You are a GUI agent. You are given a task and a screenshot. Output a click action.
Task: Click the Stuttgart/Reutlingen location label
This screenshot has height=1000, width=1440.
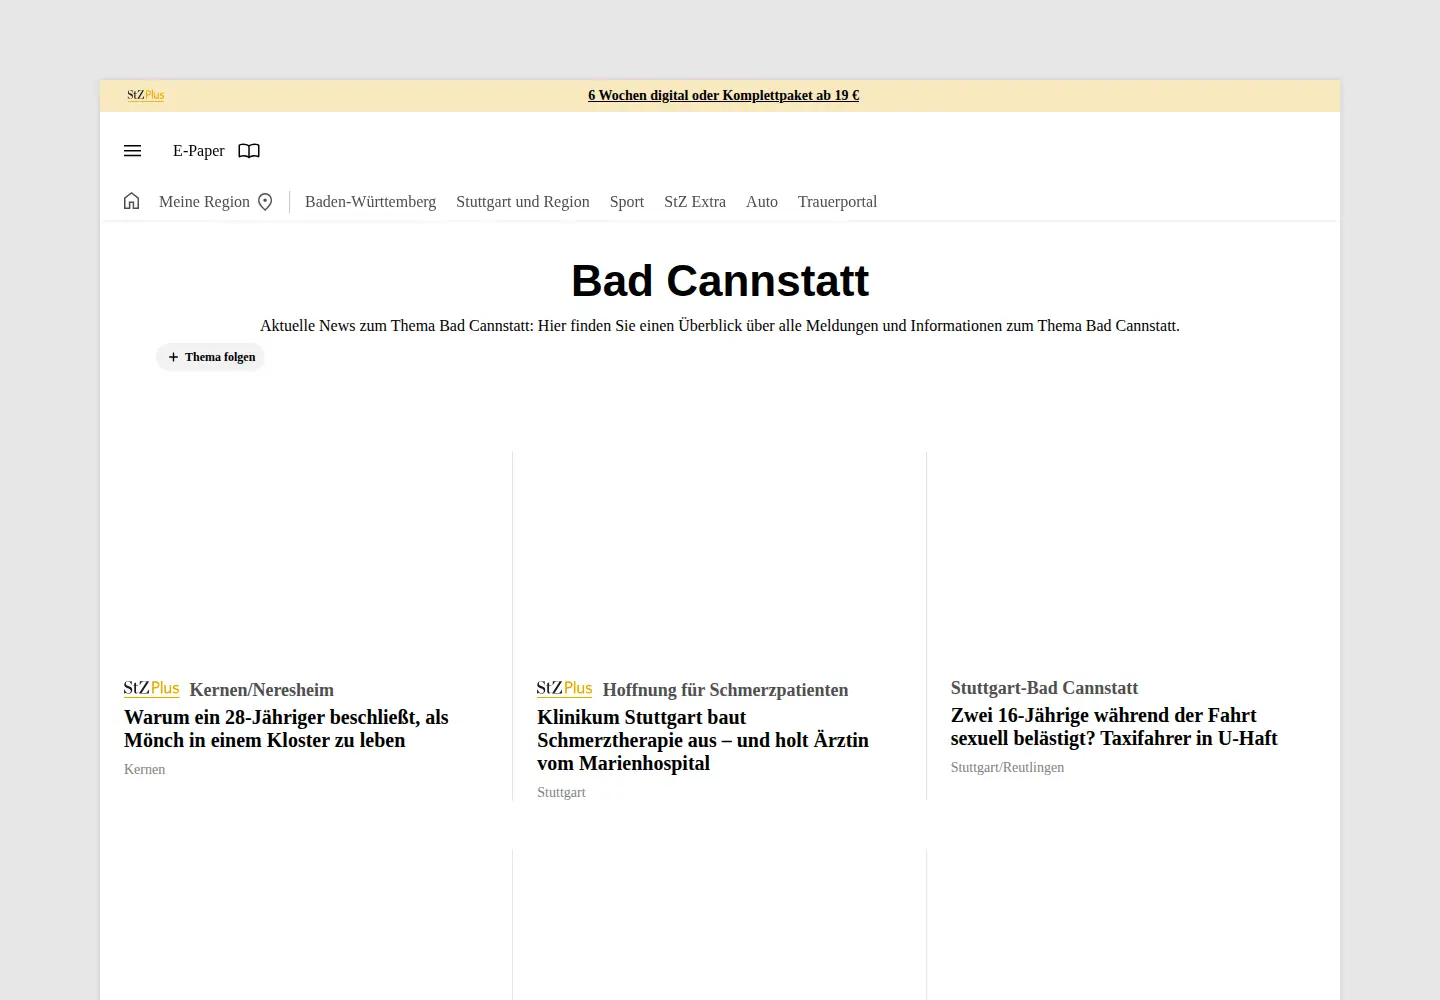[1007, 767]
